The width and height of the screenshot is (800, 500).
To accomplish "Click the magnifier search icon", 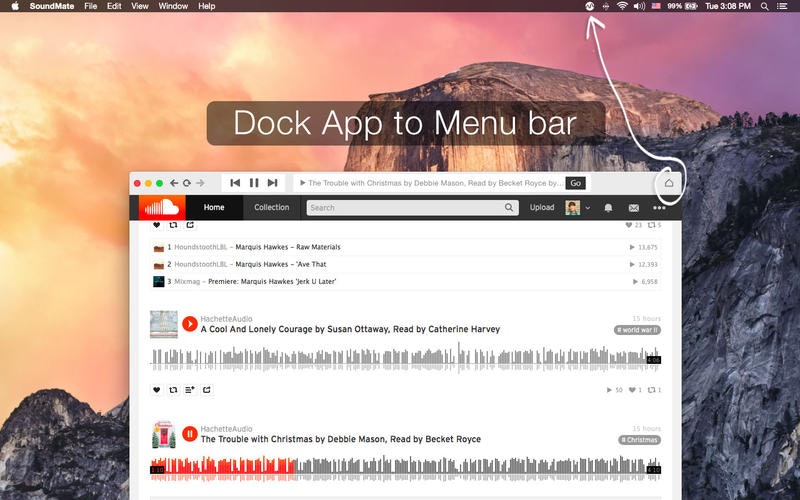I will (x=509, y=208).
